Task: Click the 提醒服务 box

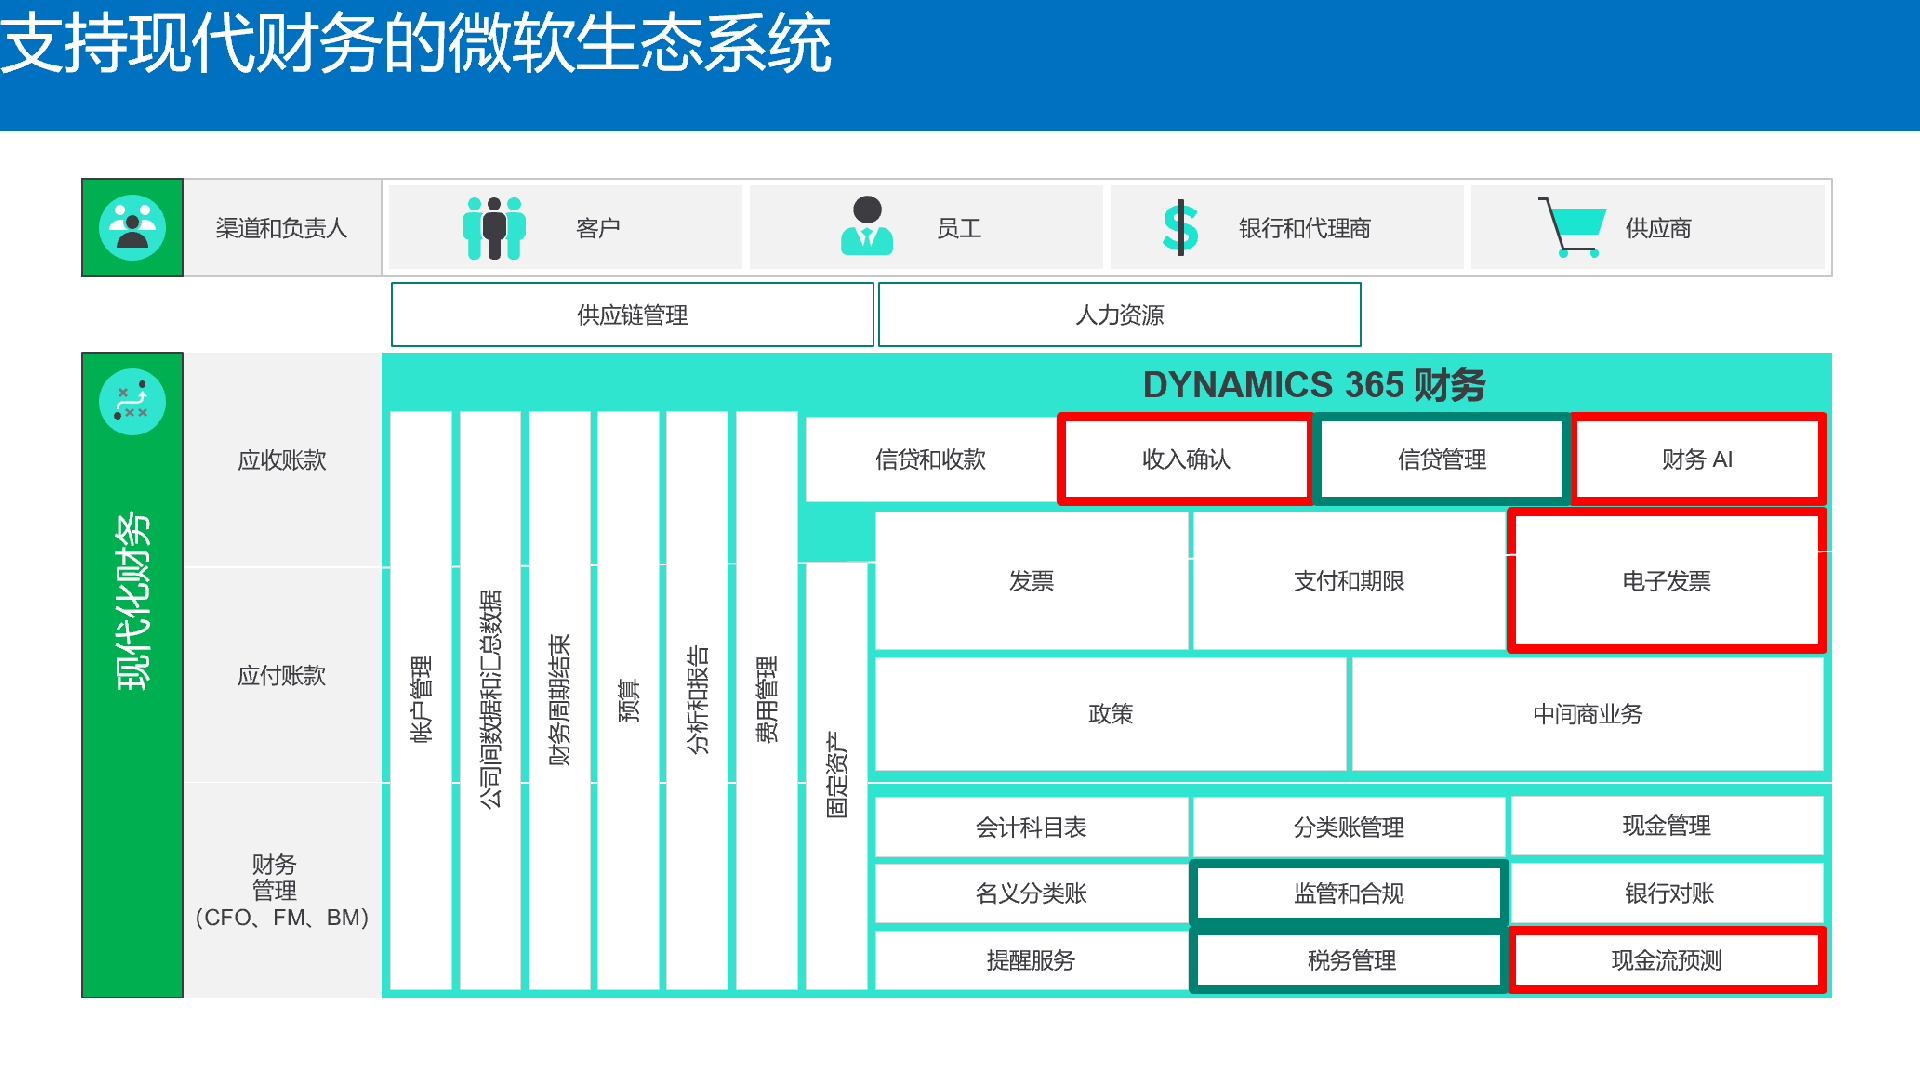Action: pyautogui.click(x=1031, y=960)
